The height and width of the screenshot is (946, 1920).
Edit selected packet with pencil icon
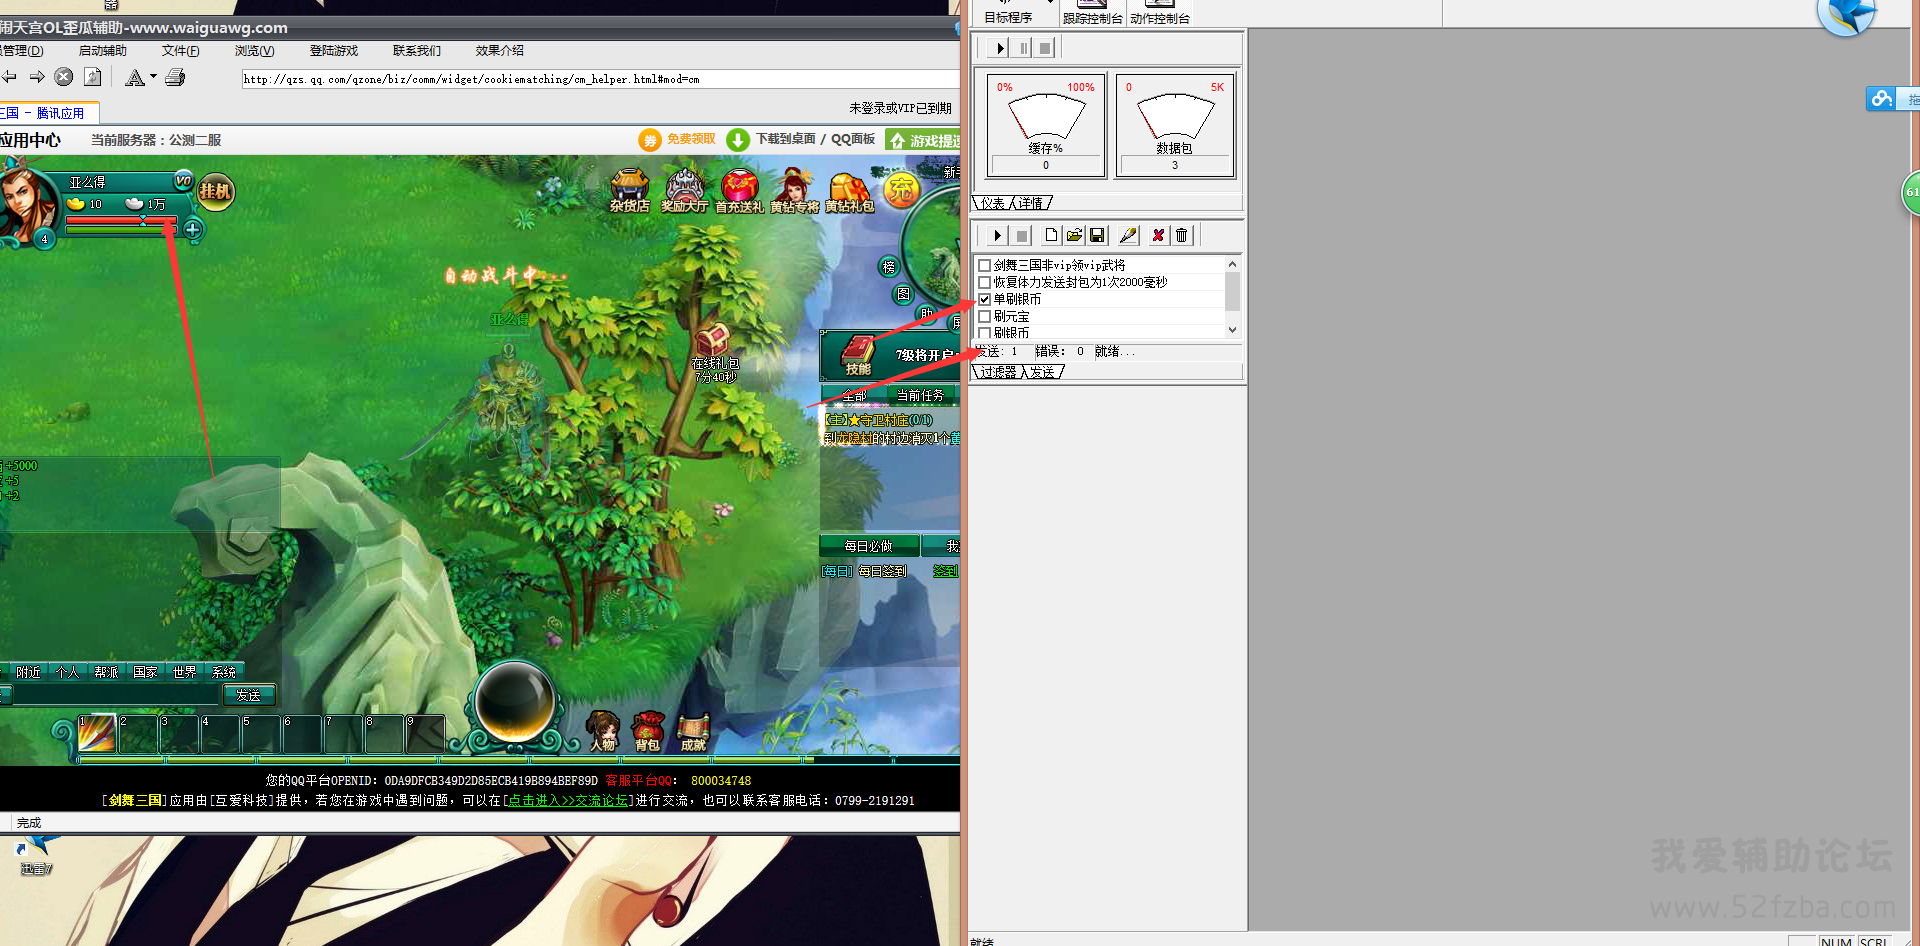1128,235
